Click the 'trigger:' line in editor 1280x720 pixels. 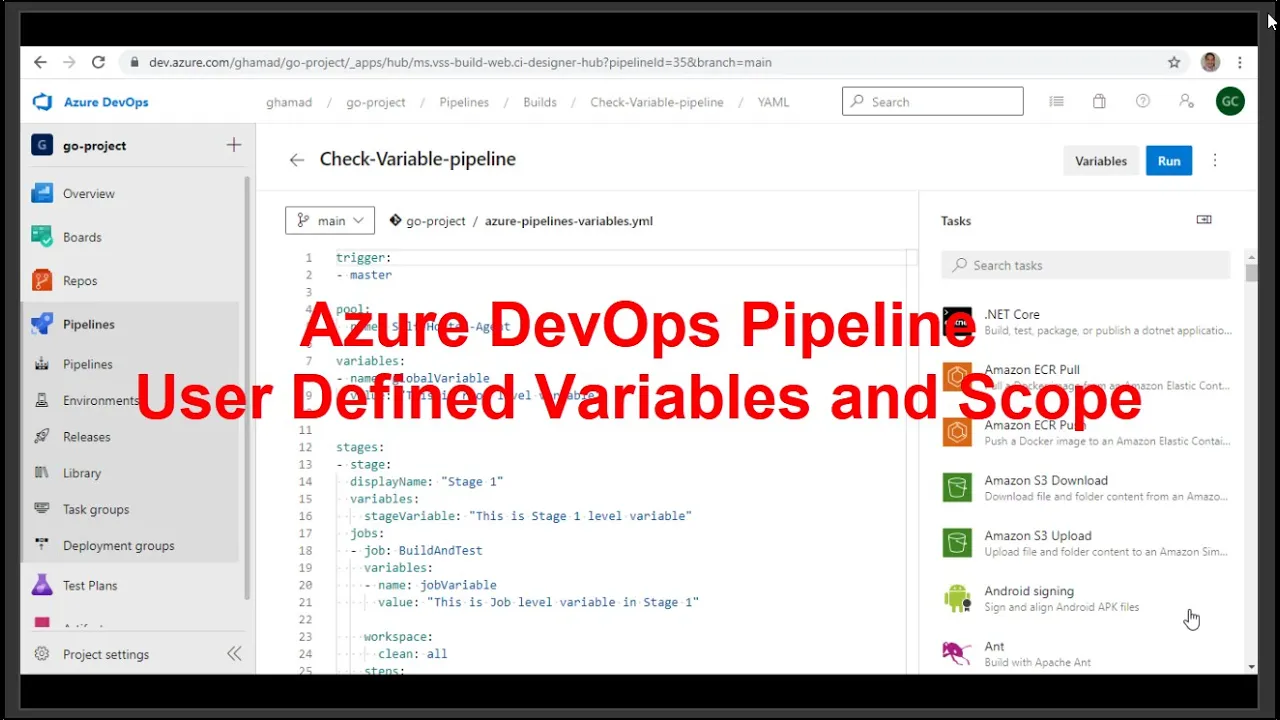coord(363,258)
